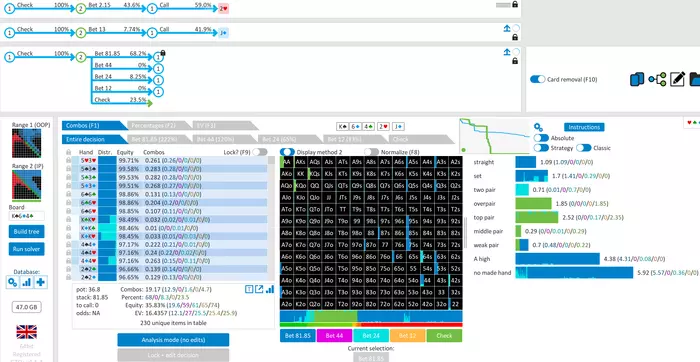Viewport: 700px width, 362px height.
Task: Click the small lock on the Bet 81.85 node
Action: click(163, 53)
